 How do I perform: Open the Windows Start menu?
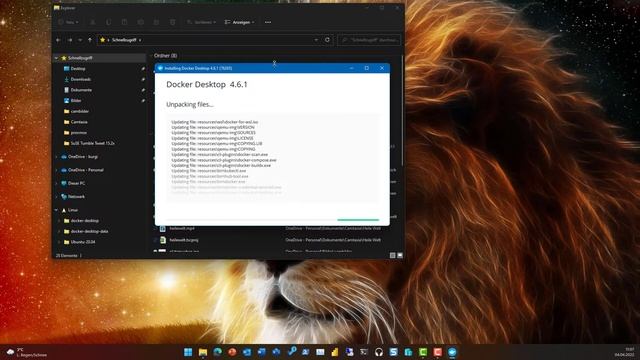pyautogui.click(x=188, y=352)
